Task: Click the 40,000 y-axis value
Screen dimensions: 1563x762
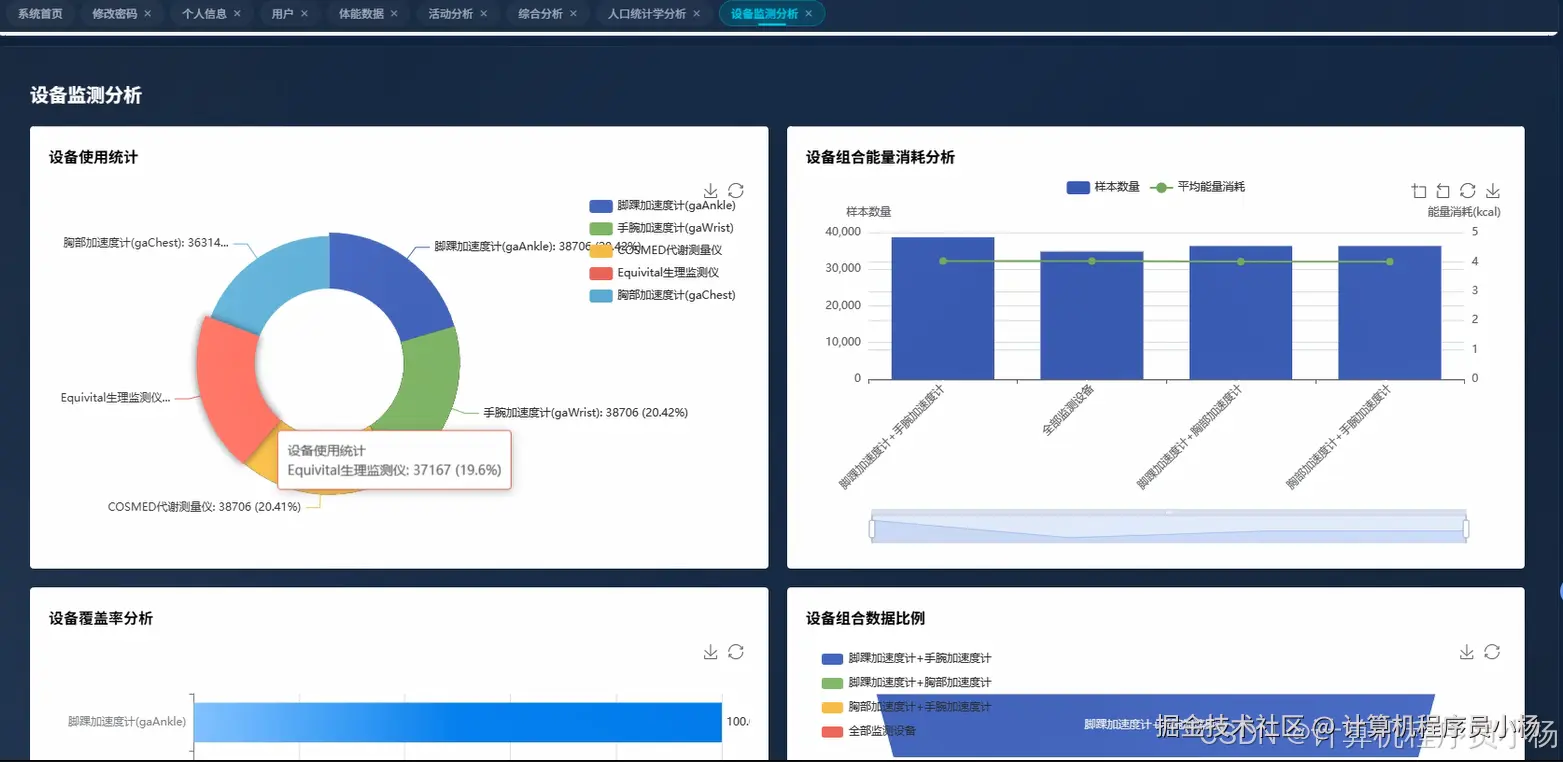Action: tap(841, 232)
